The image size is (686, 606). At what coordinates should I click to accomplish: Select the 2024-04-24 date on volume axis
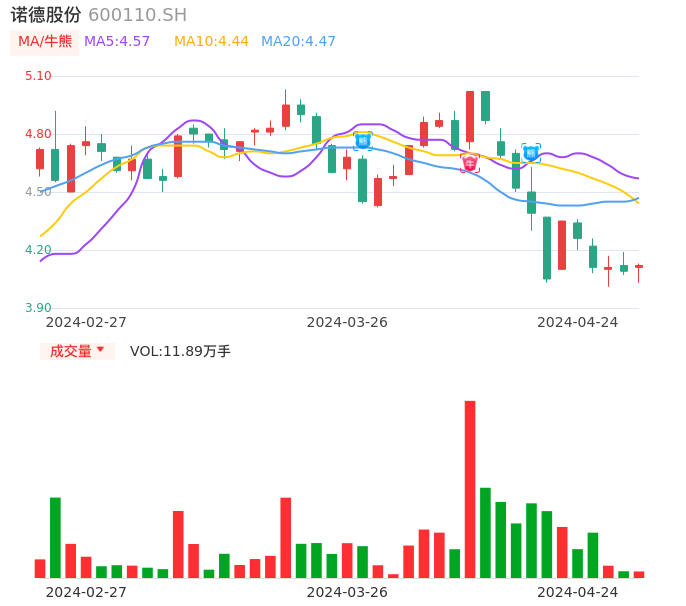point(578,591)
